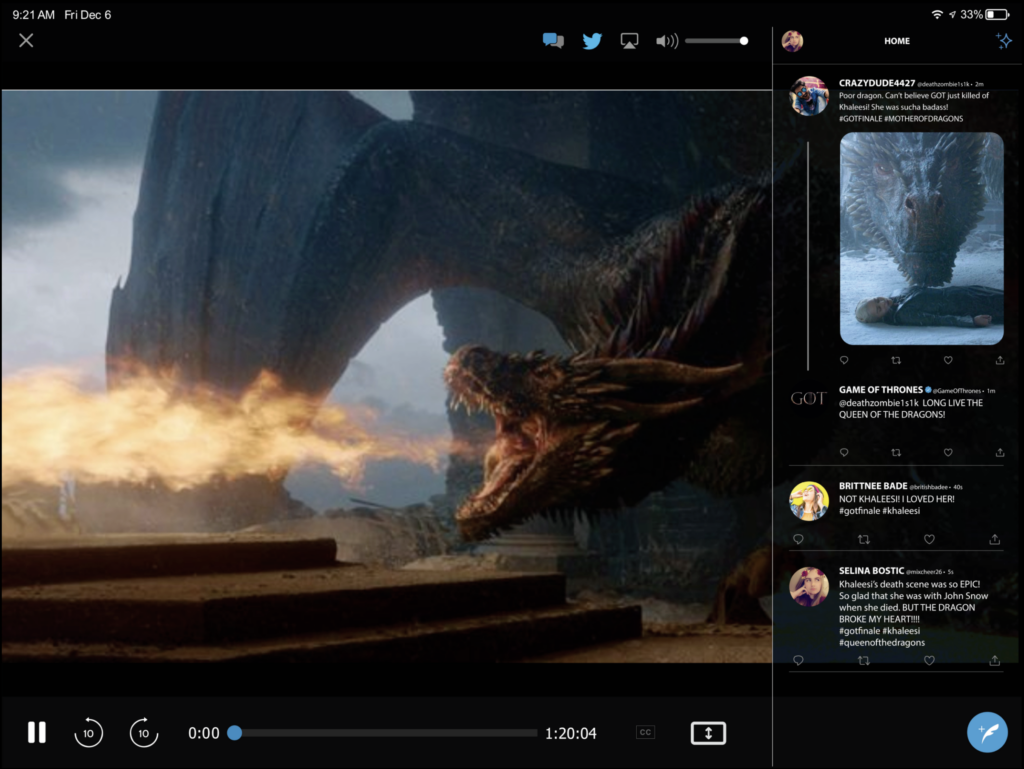1024x769 pixels.
Task: Retweet CRAZYDUDE4427's dragon tweet
Action: tap(896, 360)
